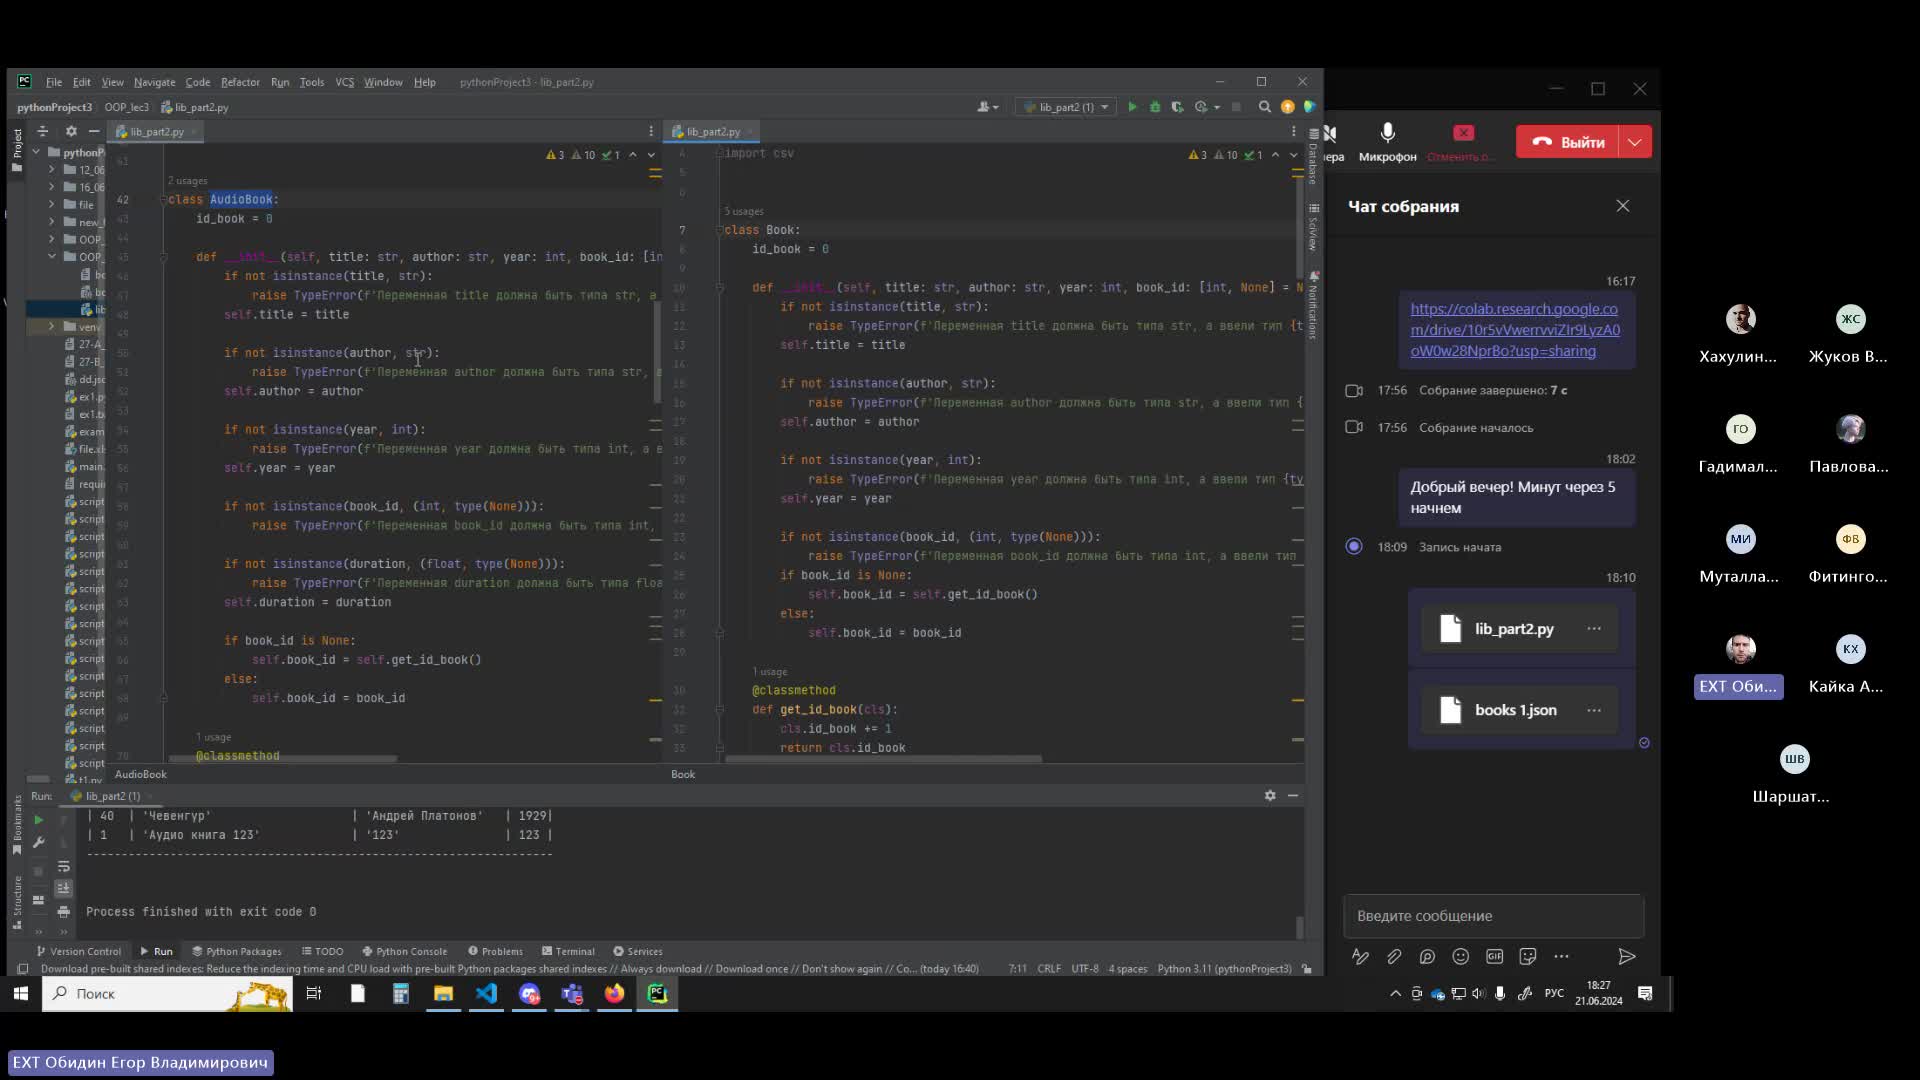Open the Navigate menu
Screen dimensions: 1920x1080
pyautogui.click(x=154, y=82)
